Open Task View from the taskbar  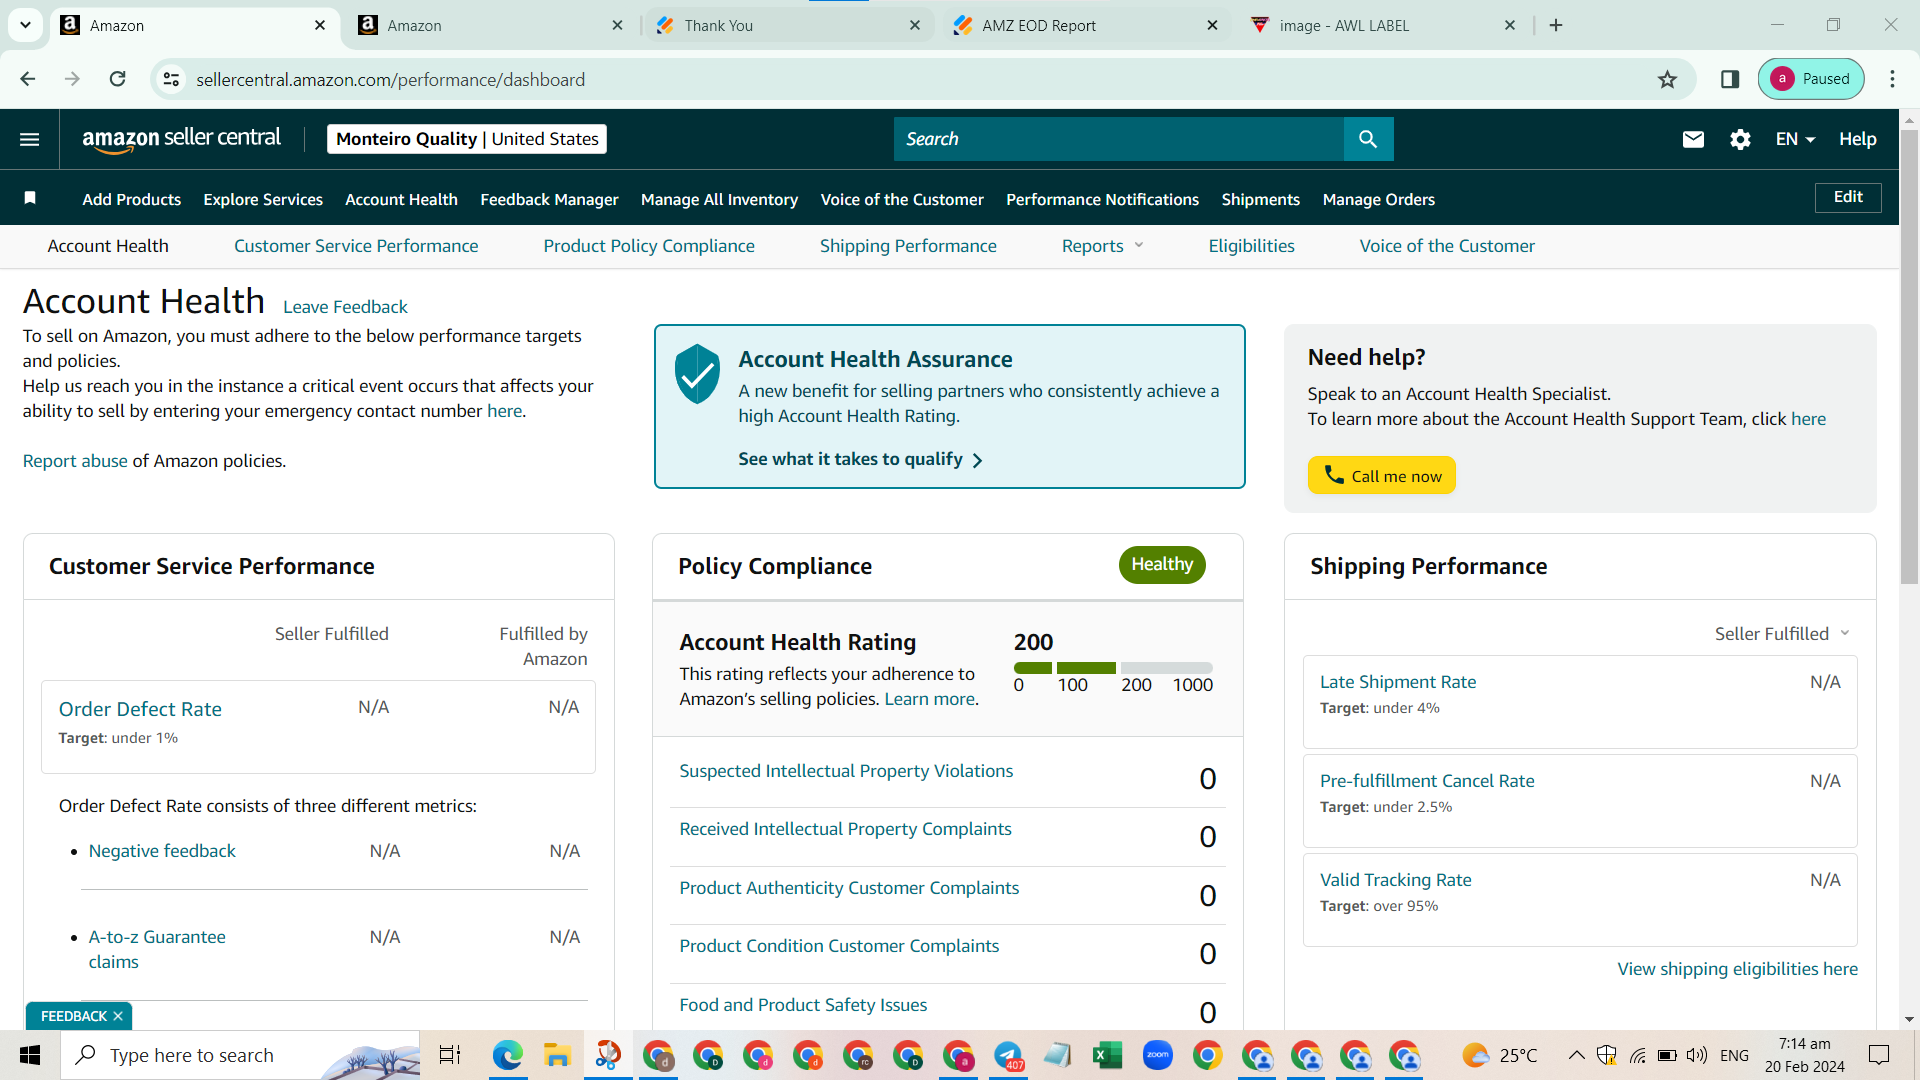pyautogui.click(x=450, y=1055)
